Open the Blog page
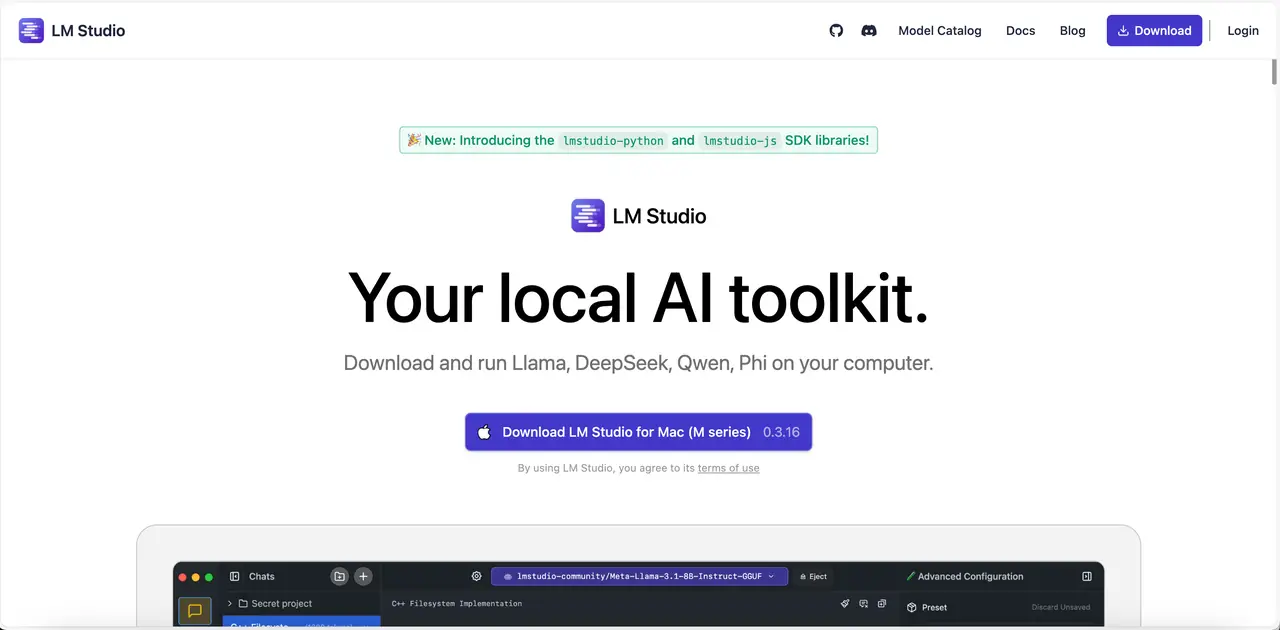This screenshot has width=1280, height=630. coord(1073,31)
